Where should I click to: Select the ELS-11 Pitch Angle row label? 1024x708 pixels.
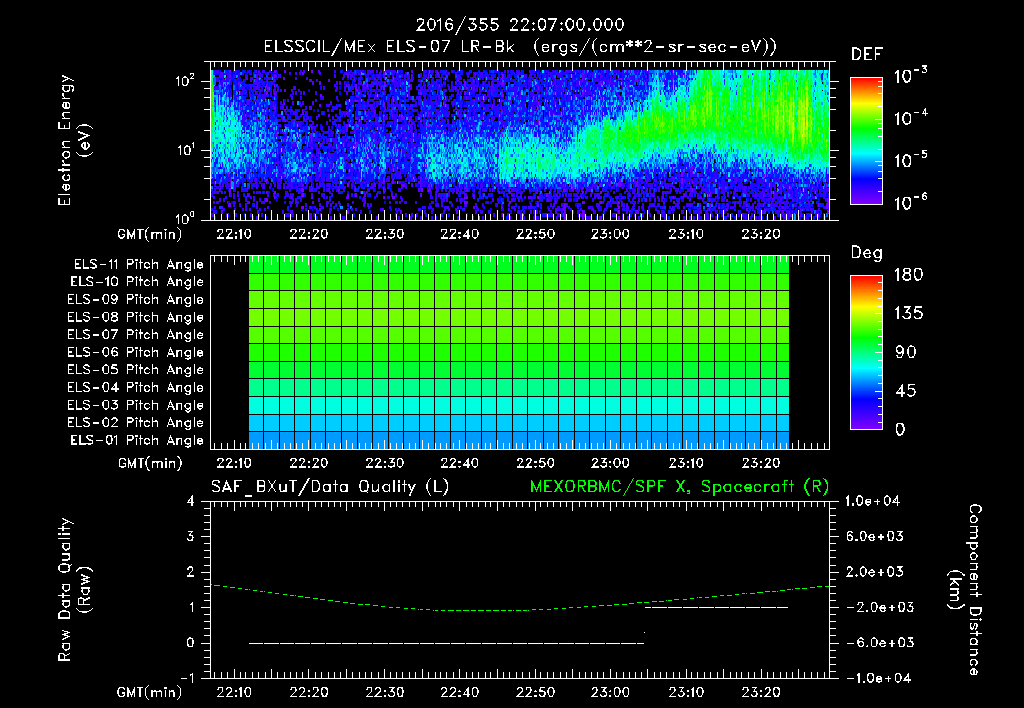138,265
